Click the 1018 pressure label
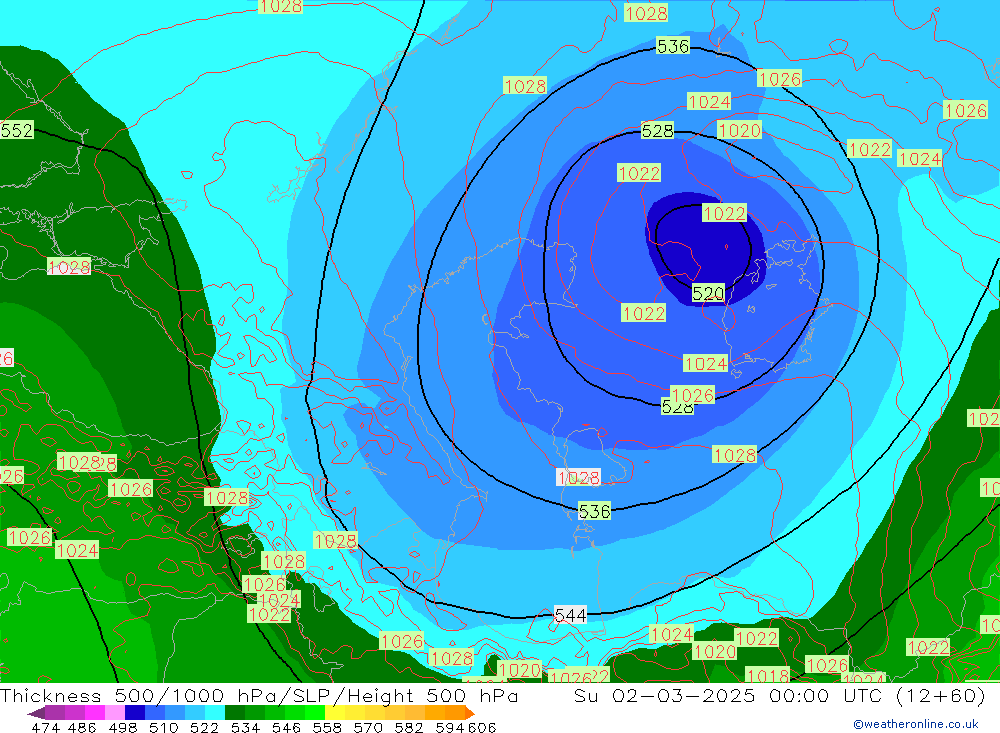Screen dimensions: 1000x733 [x=767, y=676]
